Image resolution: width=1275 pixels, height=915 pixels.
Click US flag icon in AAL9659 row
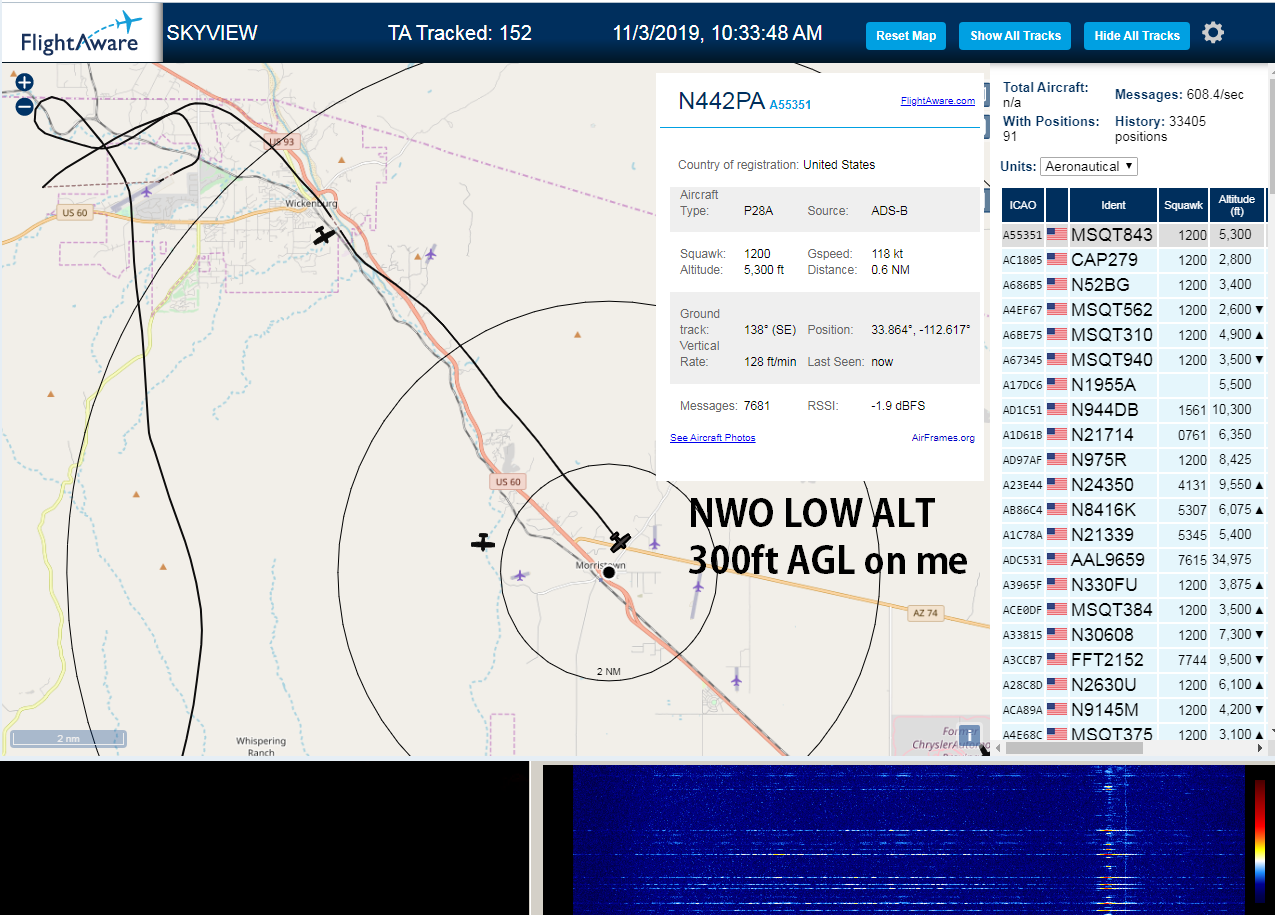[1057, 560]
